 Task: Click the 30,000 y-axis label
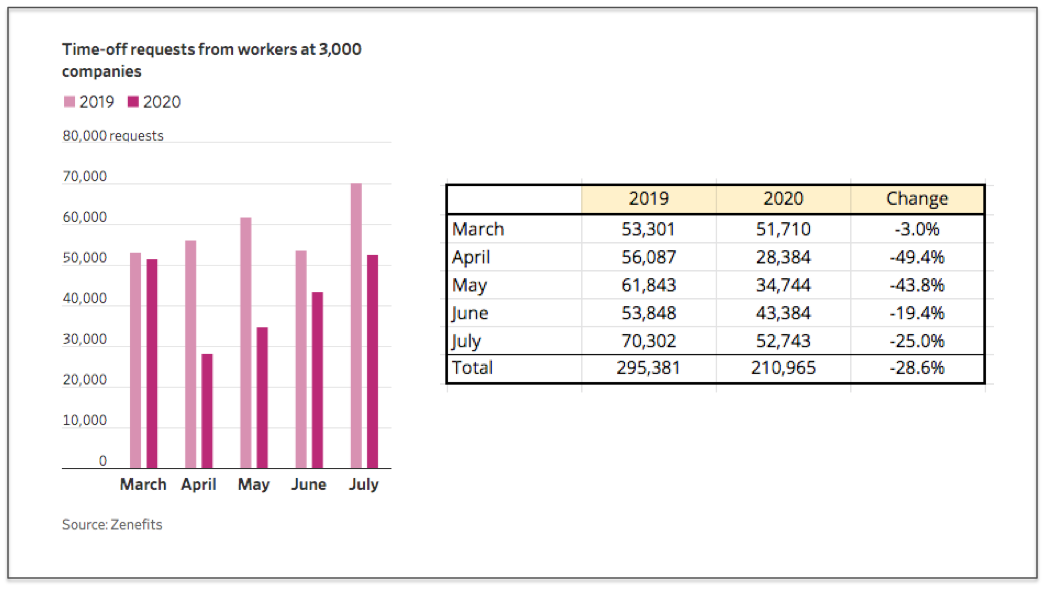point(84,339)
